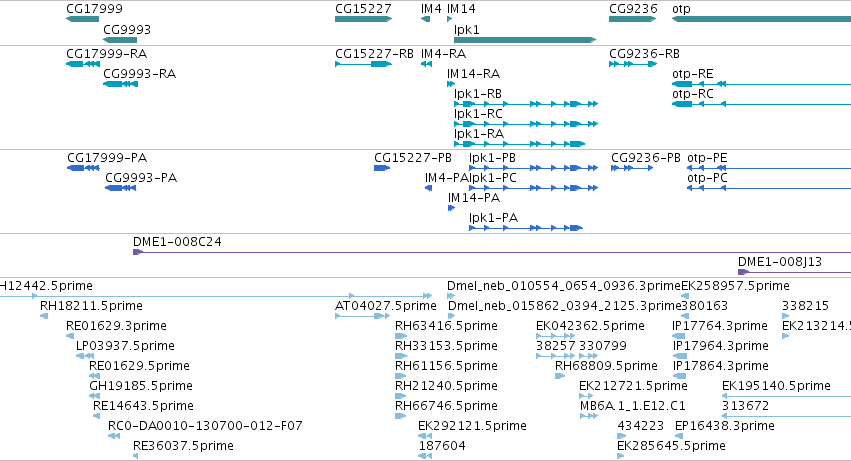Select protein CG9993-PA
The height and width of the screenshot is (461, 851).
coord(120,188)
